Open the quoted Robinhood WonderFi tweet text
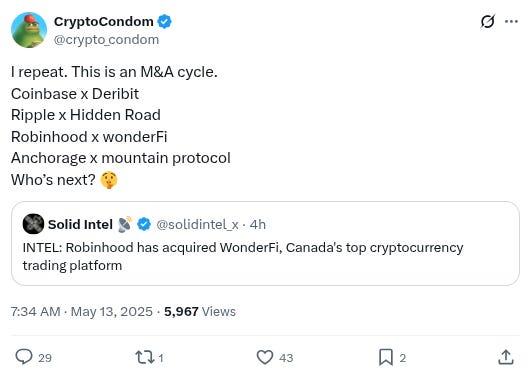The width and height of the screenshot is (528, 377). 243,256
